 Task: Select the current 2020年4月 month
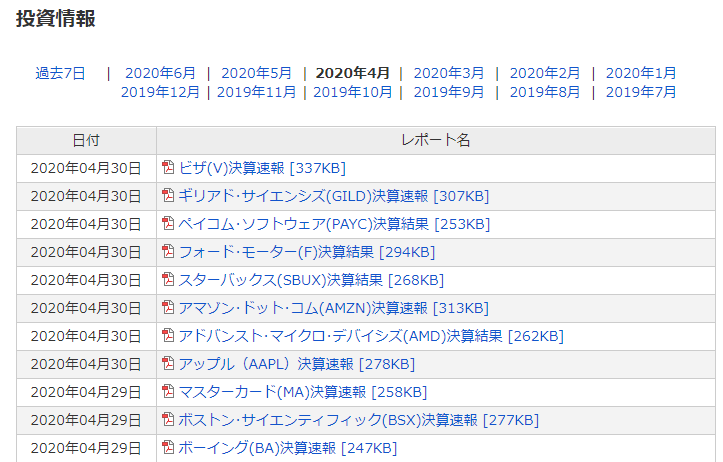(353, 73)
